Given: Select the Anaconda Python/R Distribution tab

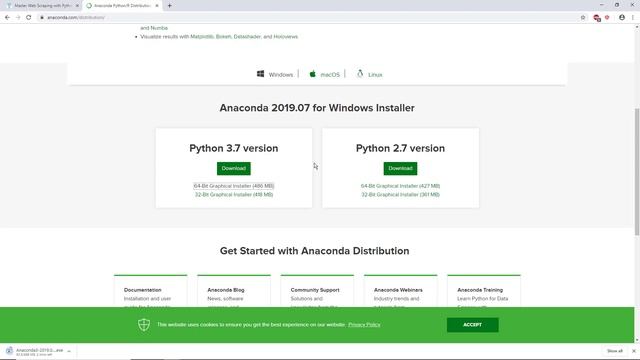Looking at the screenshot, I should [122, 6].
